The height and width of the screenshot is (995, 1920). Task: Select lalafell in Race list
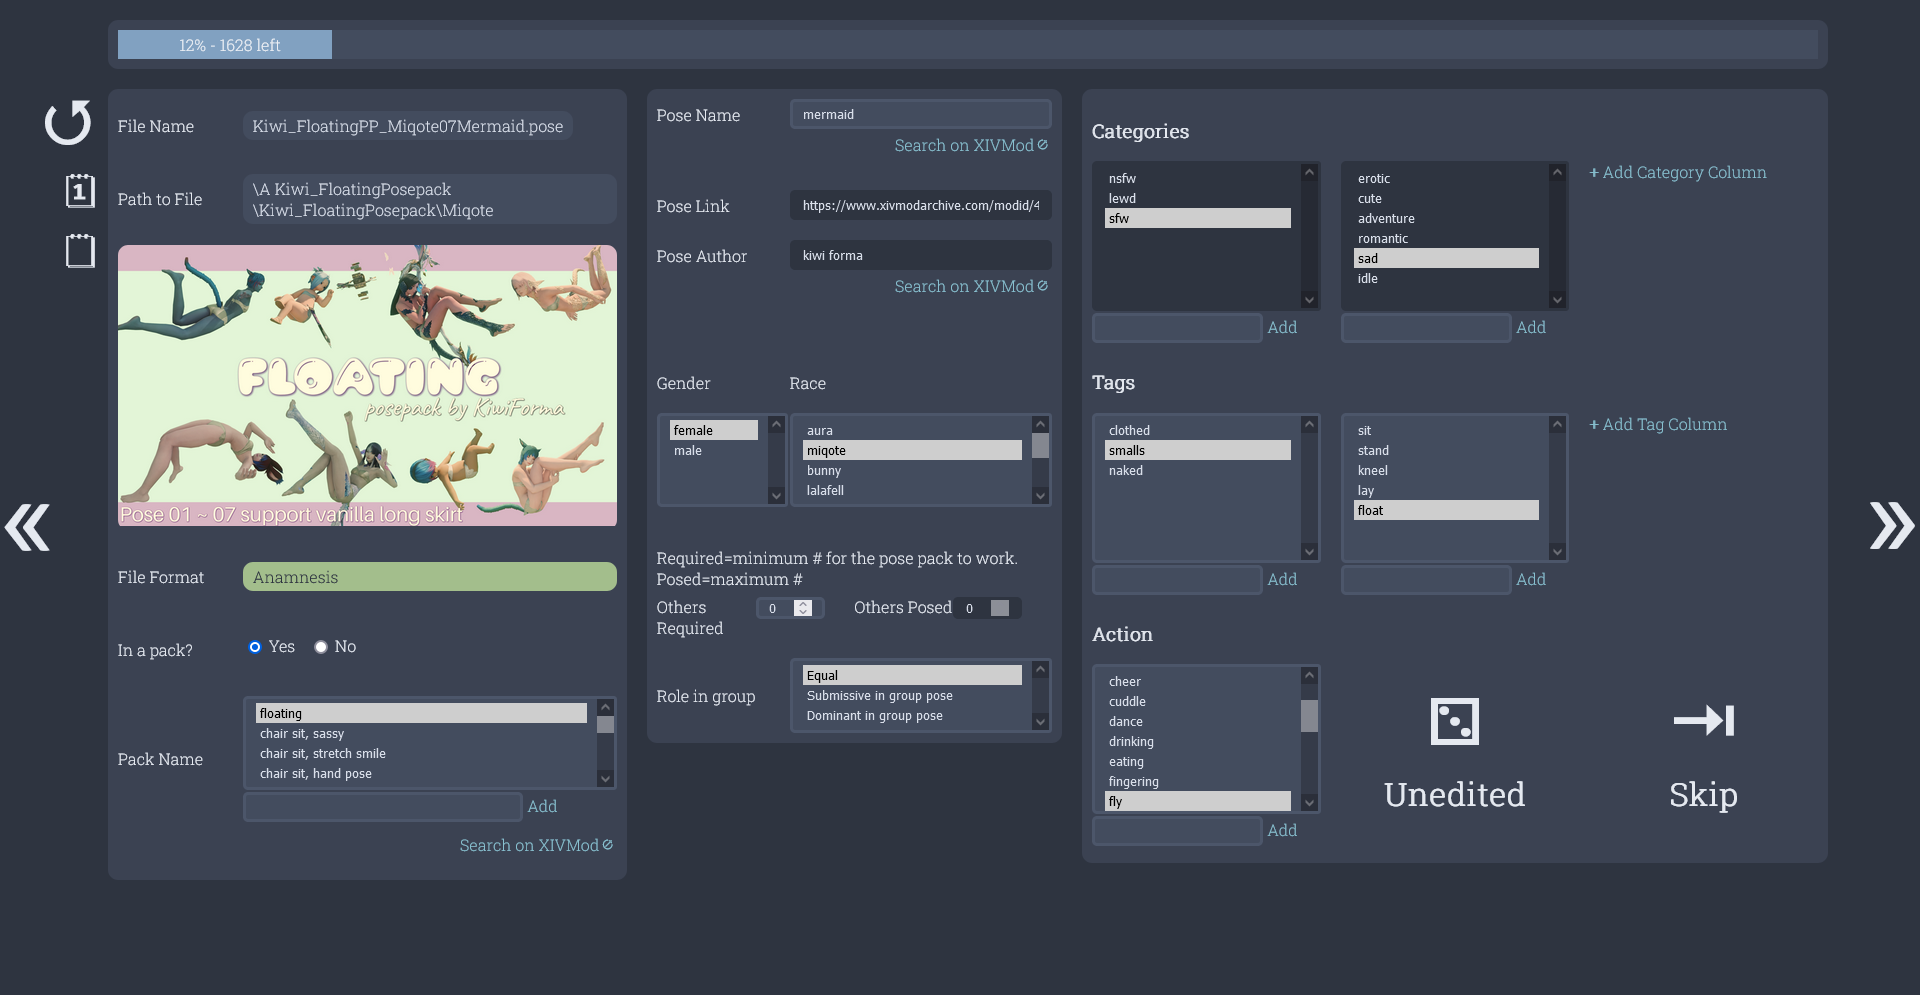point(912,490)
